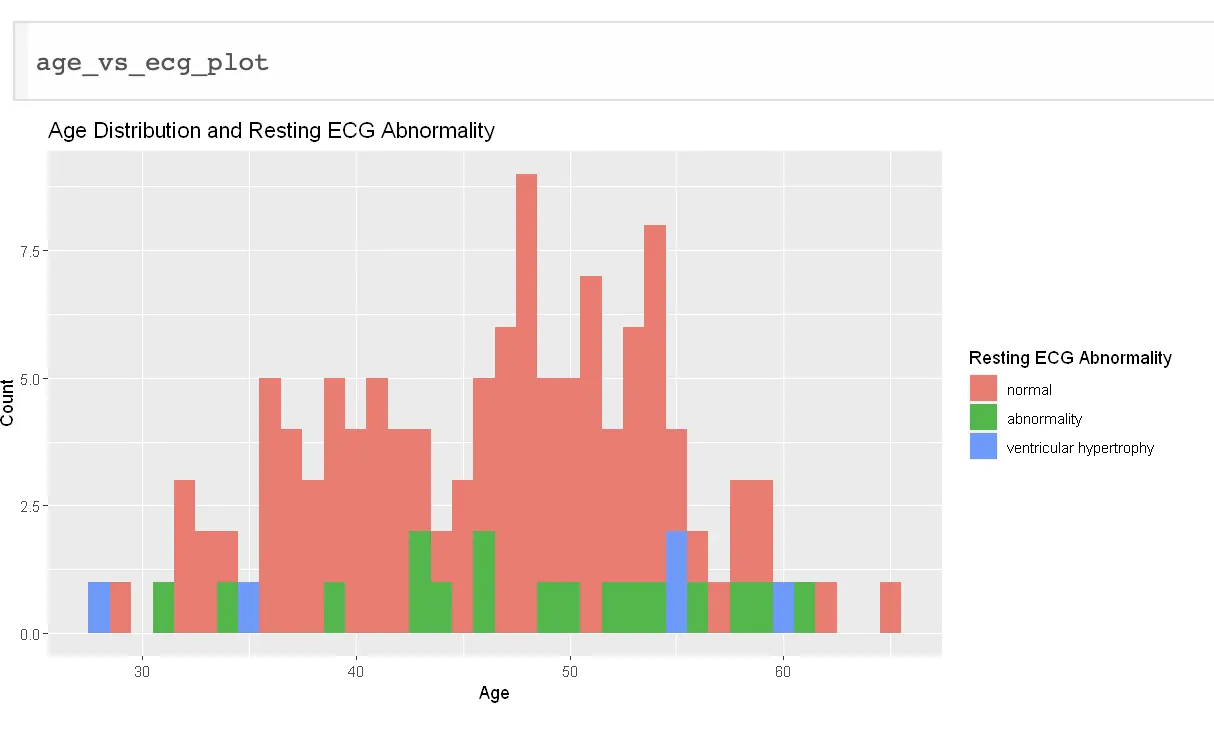The image size is (1214, 738).
Task: Click the 'abnormality' legend label
Action: click(1044, 419)
